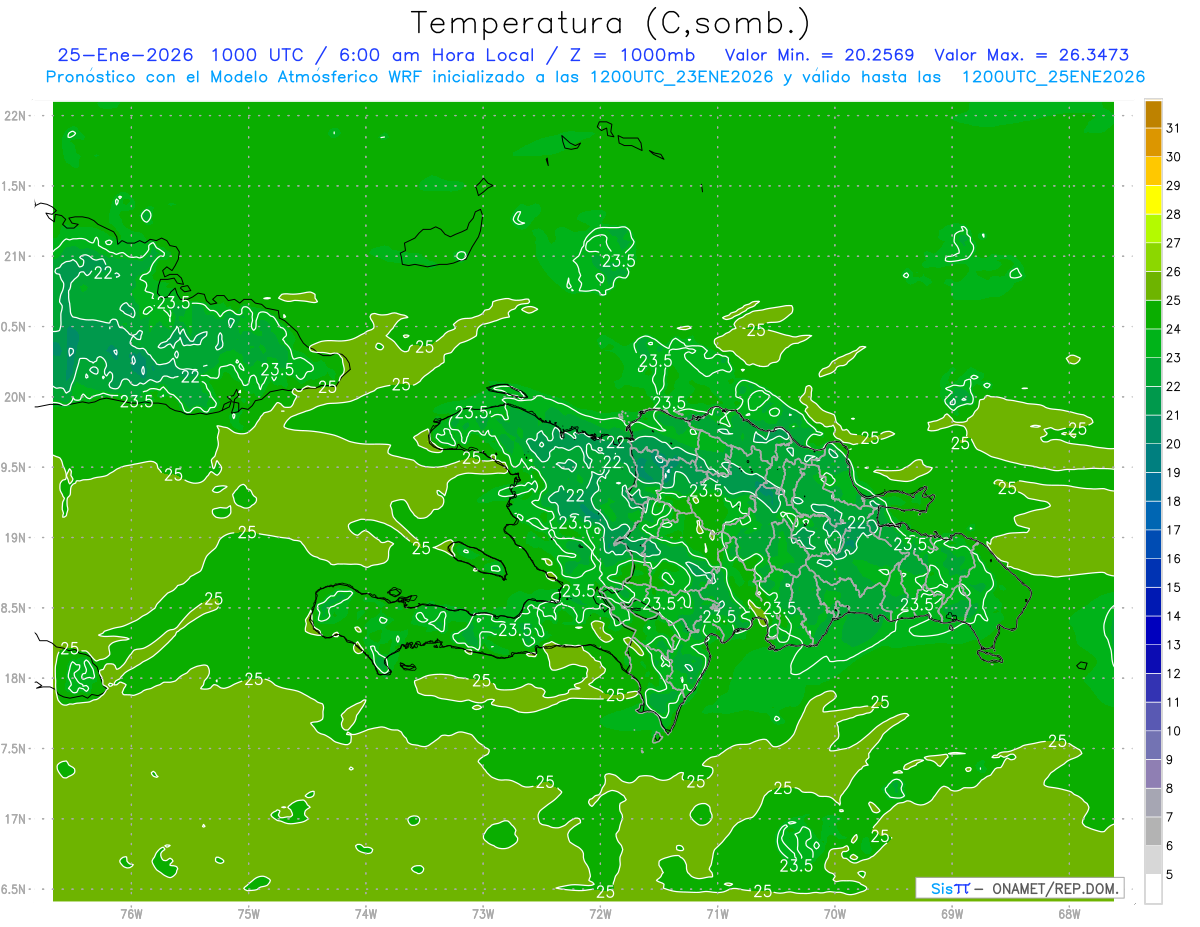This screenshot has height=927, width=1200.
Task: Click the 10 label on the color scale
Action: point(1173,731)
